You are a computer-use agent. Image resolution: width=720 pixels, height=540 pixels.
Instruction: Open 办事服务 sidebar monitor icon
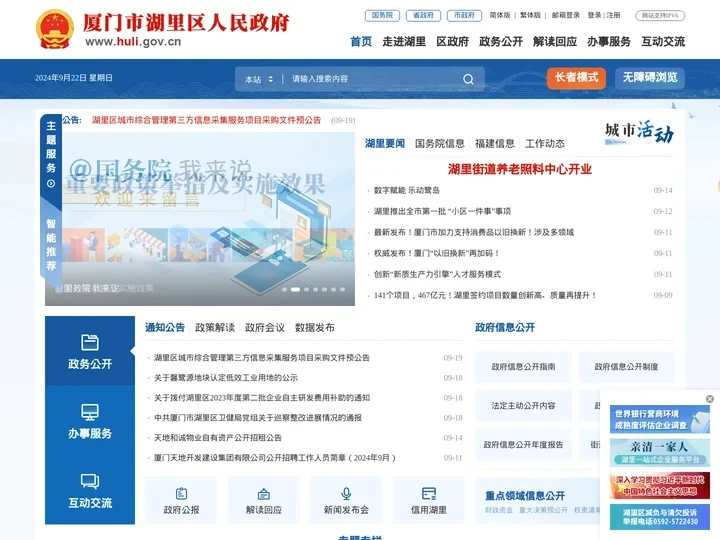point(90,412)
